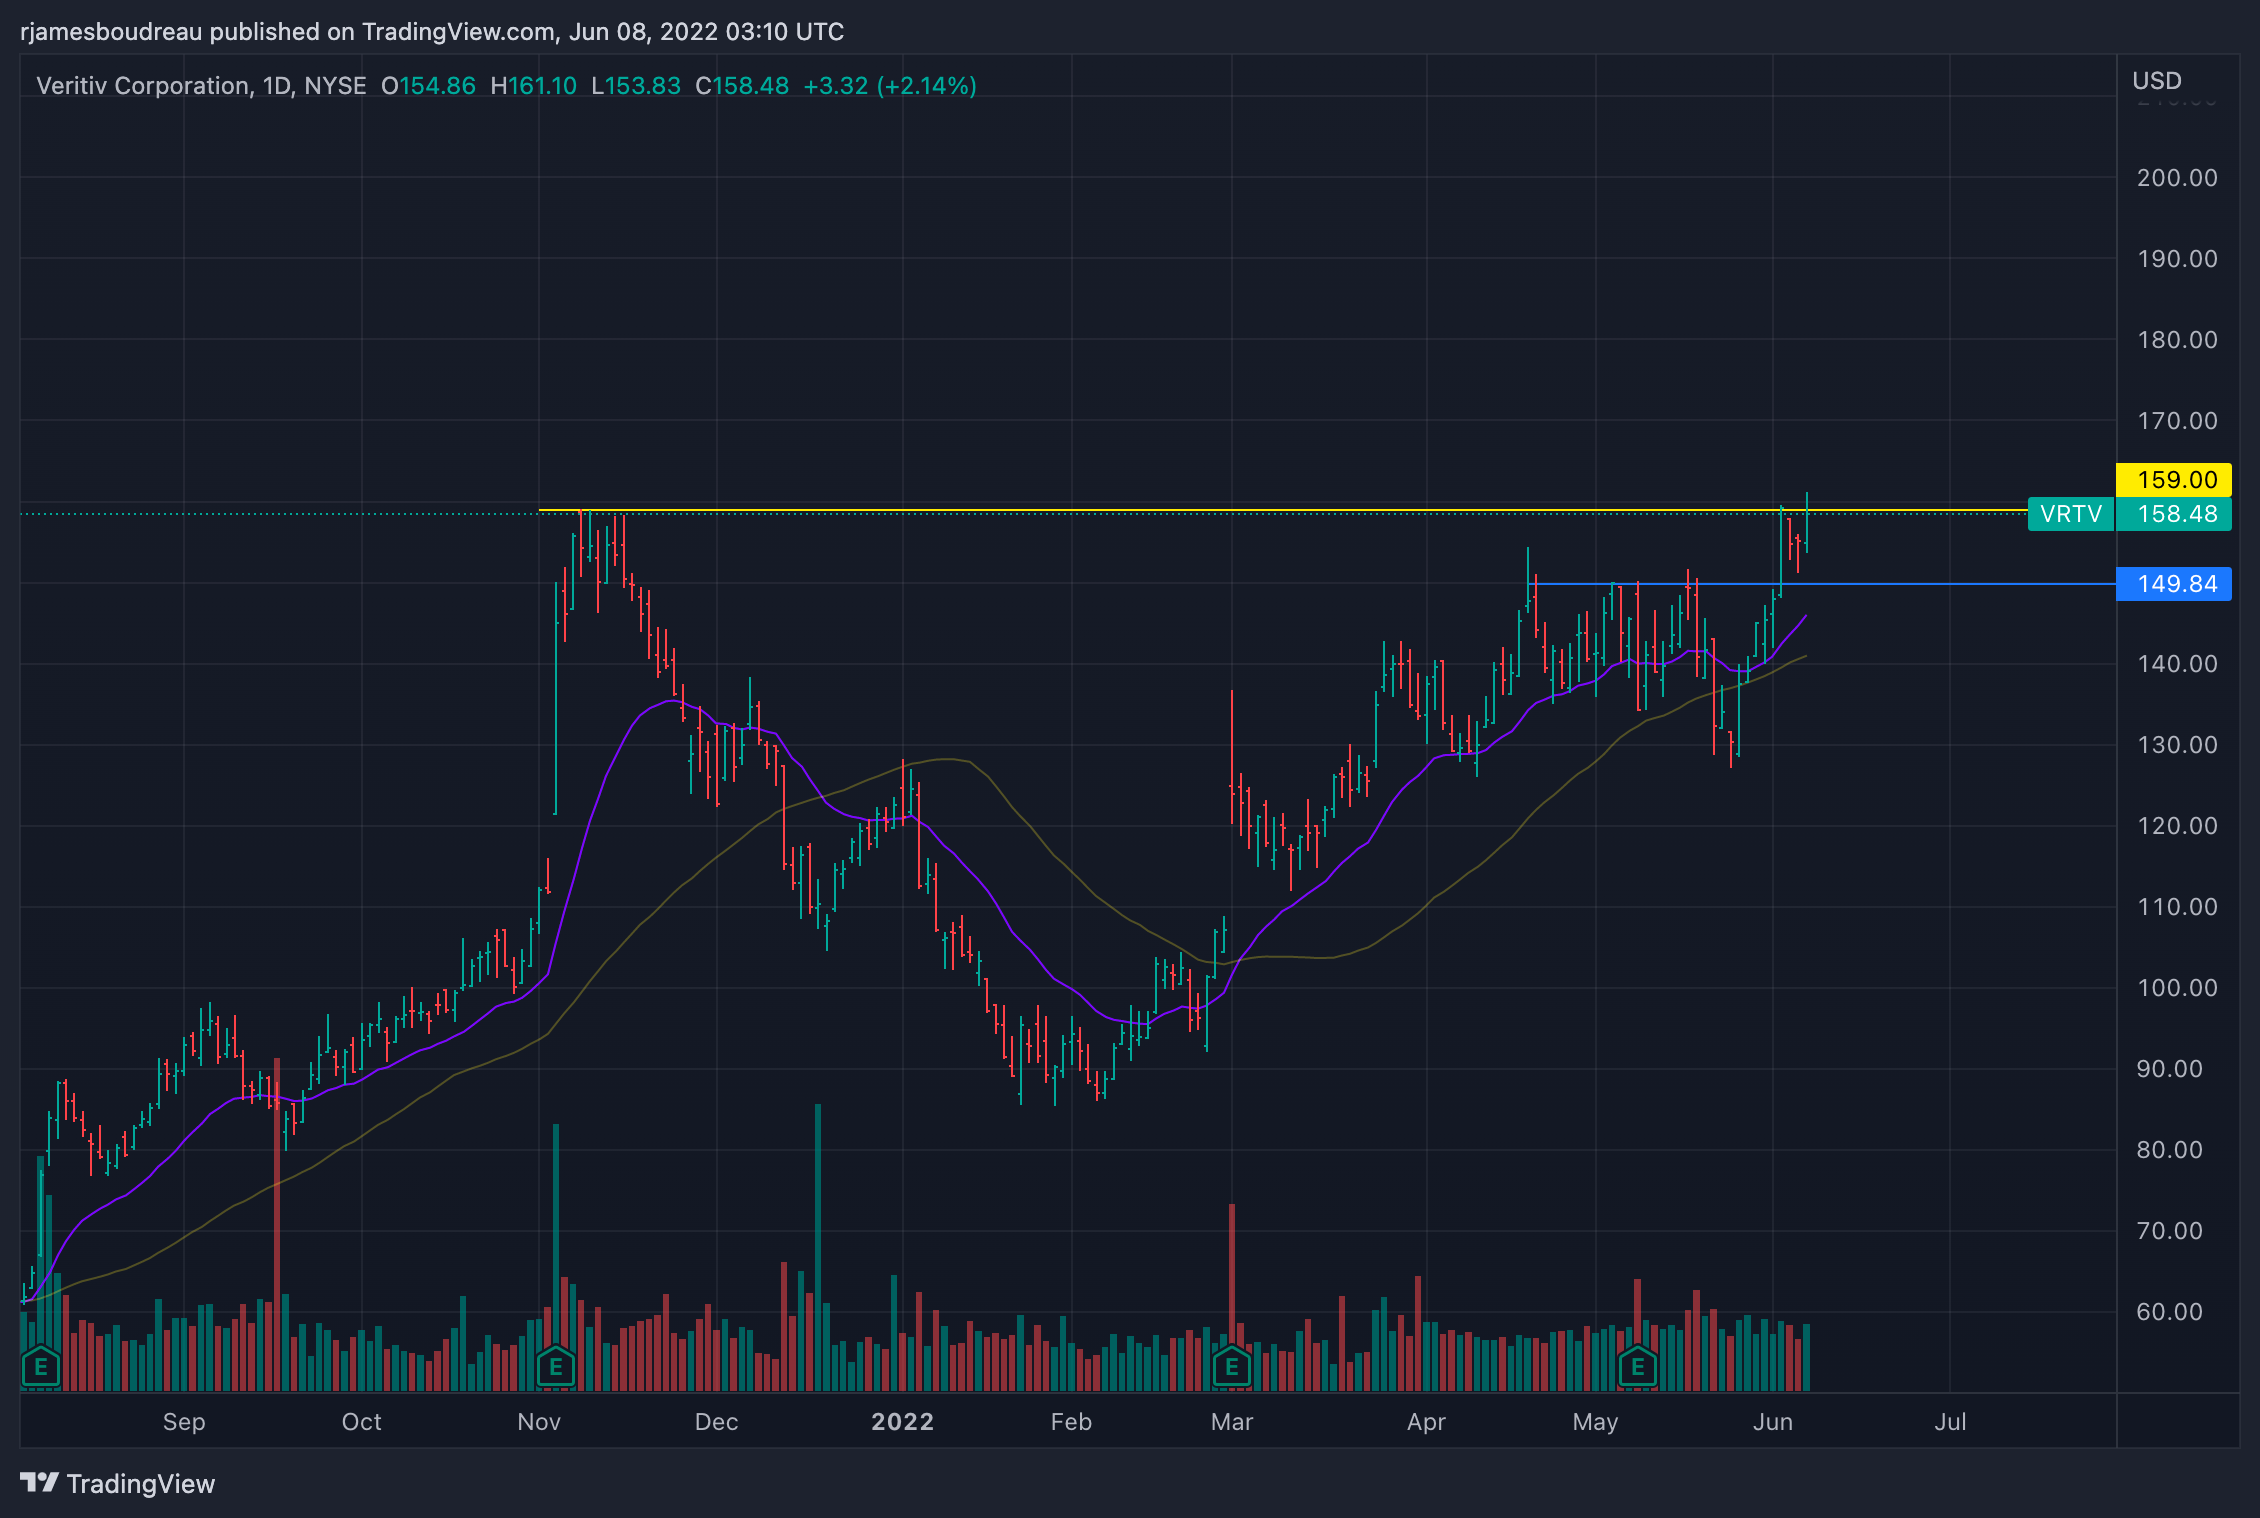Click the USD currency label
Screen dimensions: 2260x1518
pyautogui.click(x=2157, y=81)
